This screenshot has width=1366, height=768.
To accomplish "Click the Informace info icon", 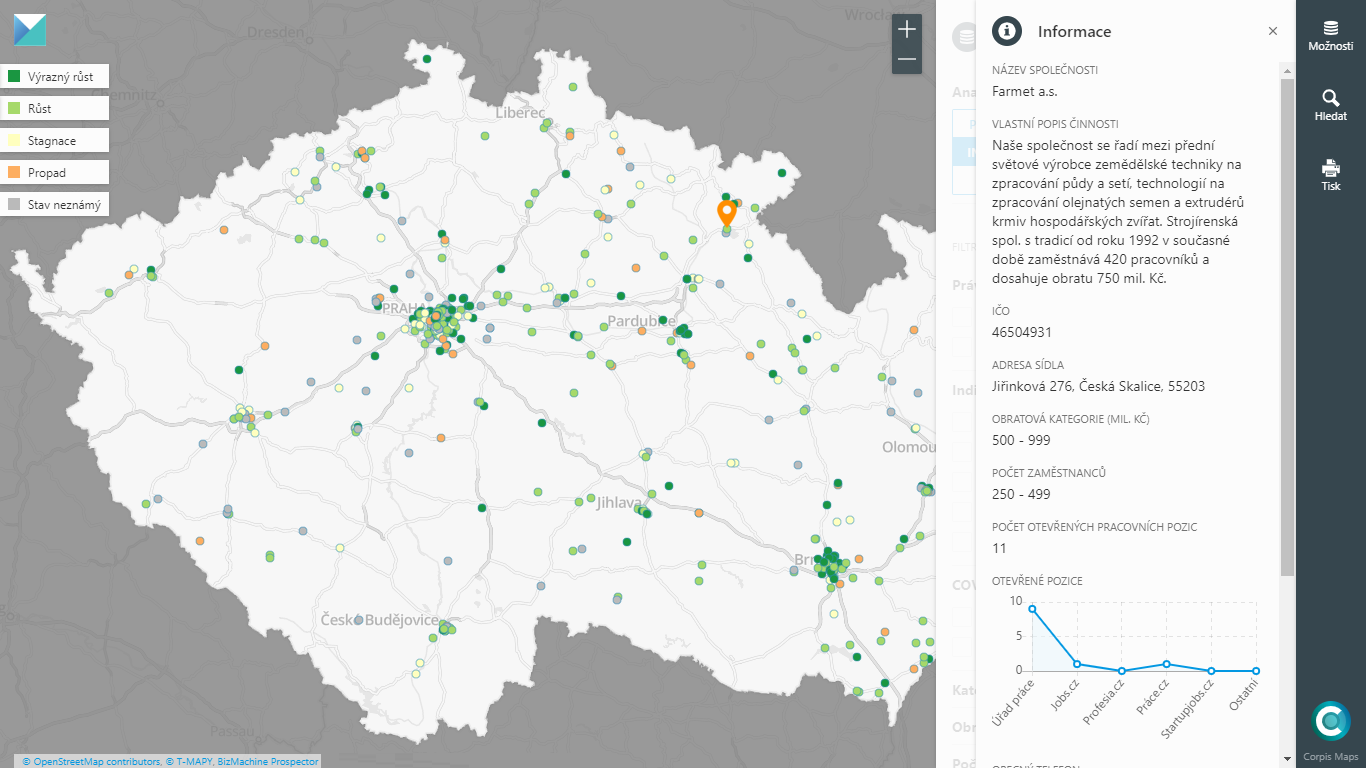I will [1007, 31].
